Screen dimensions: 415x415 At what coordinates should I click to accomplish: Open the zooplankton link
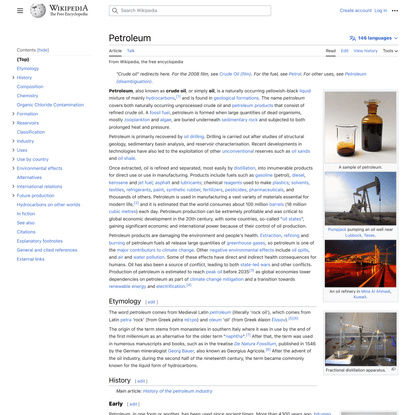(137, 120)
